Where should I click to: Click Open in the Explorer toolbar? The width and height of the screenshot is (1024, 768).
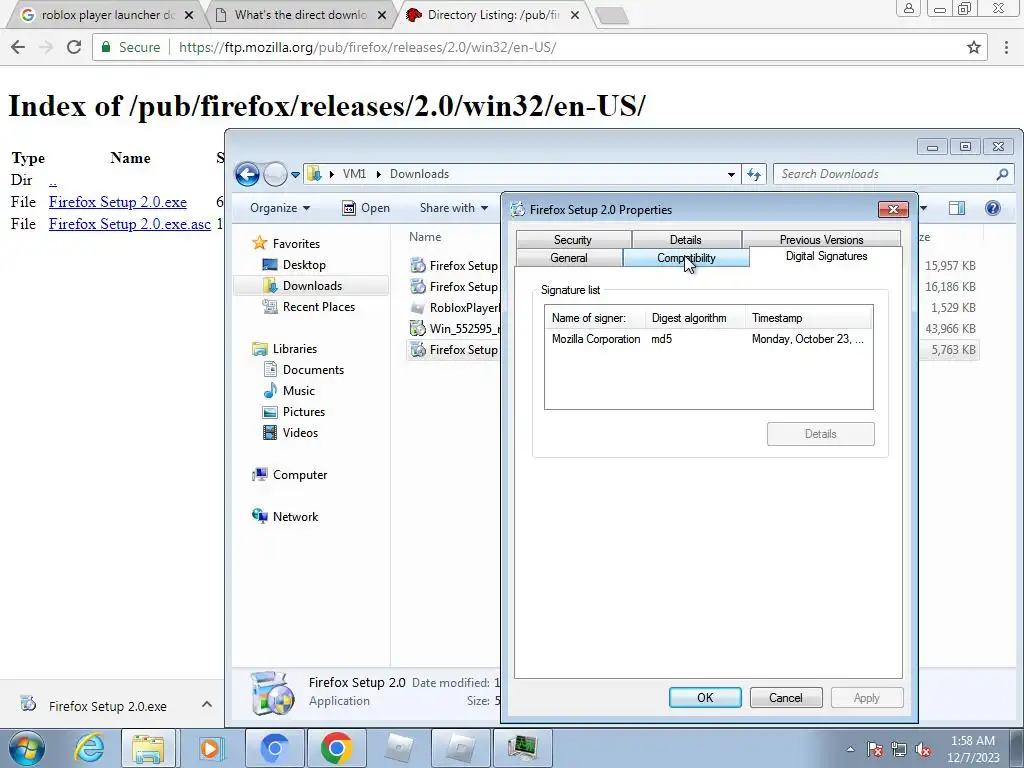[x=366, y=208]
